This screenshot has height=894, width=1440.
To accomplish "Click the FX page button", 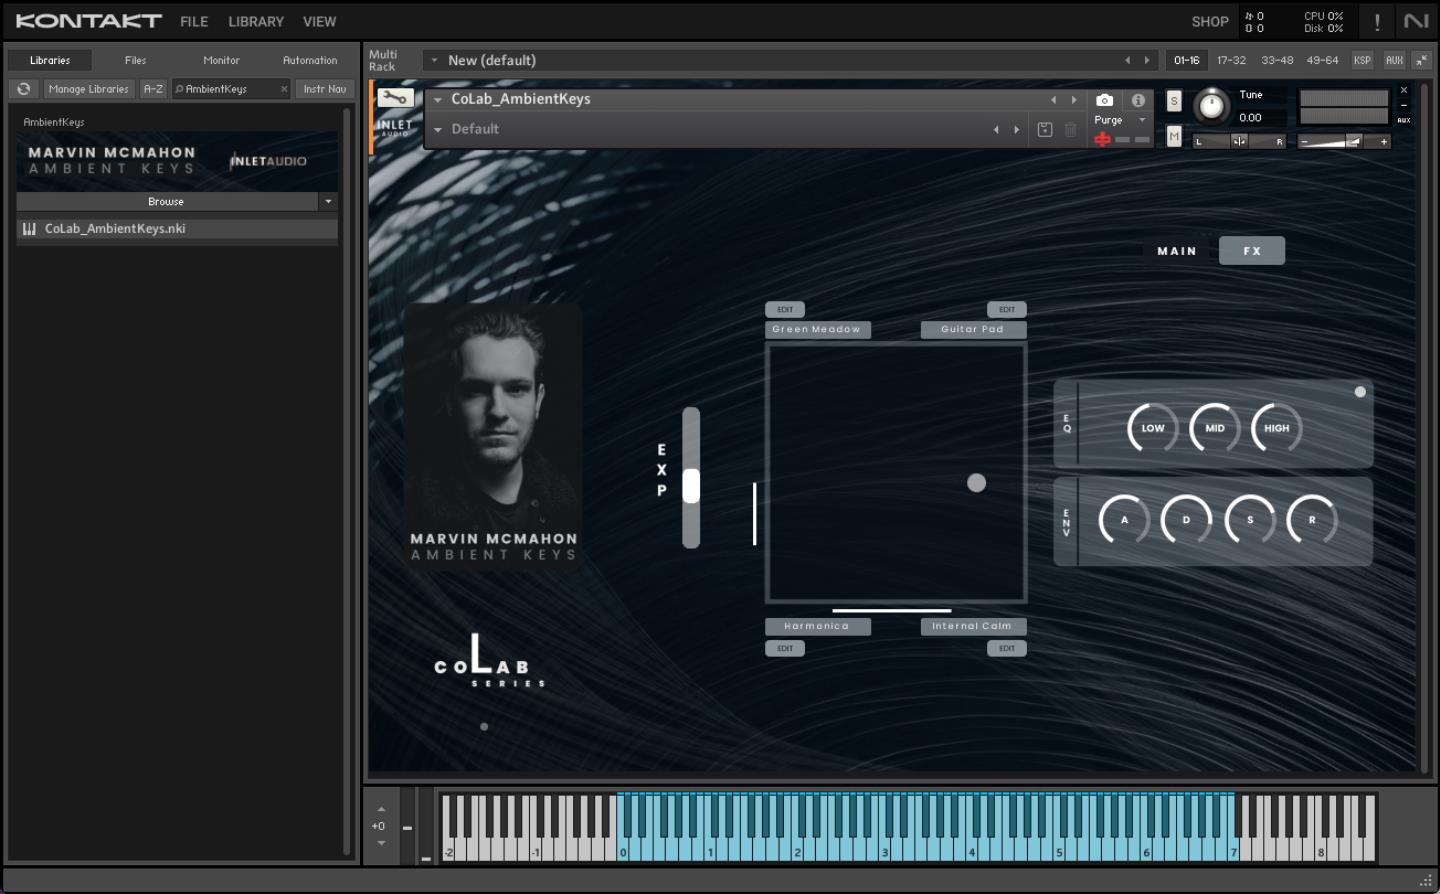I will [x=1251, y=251].
